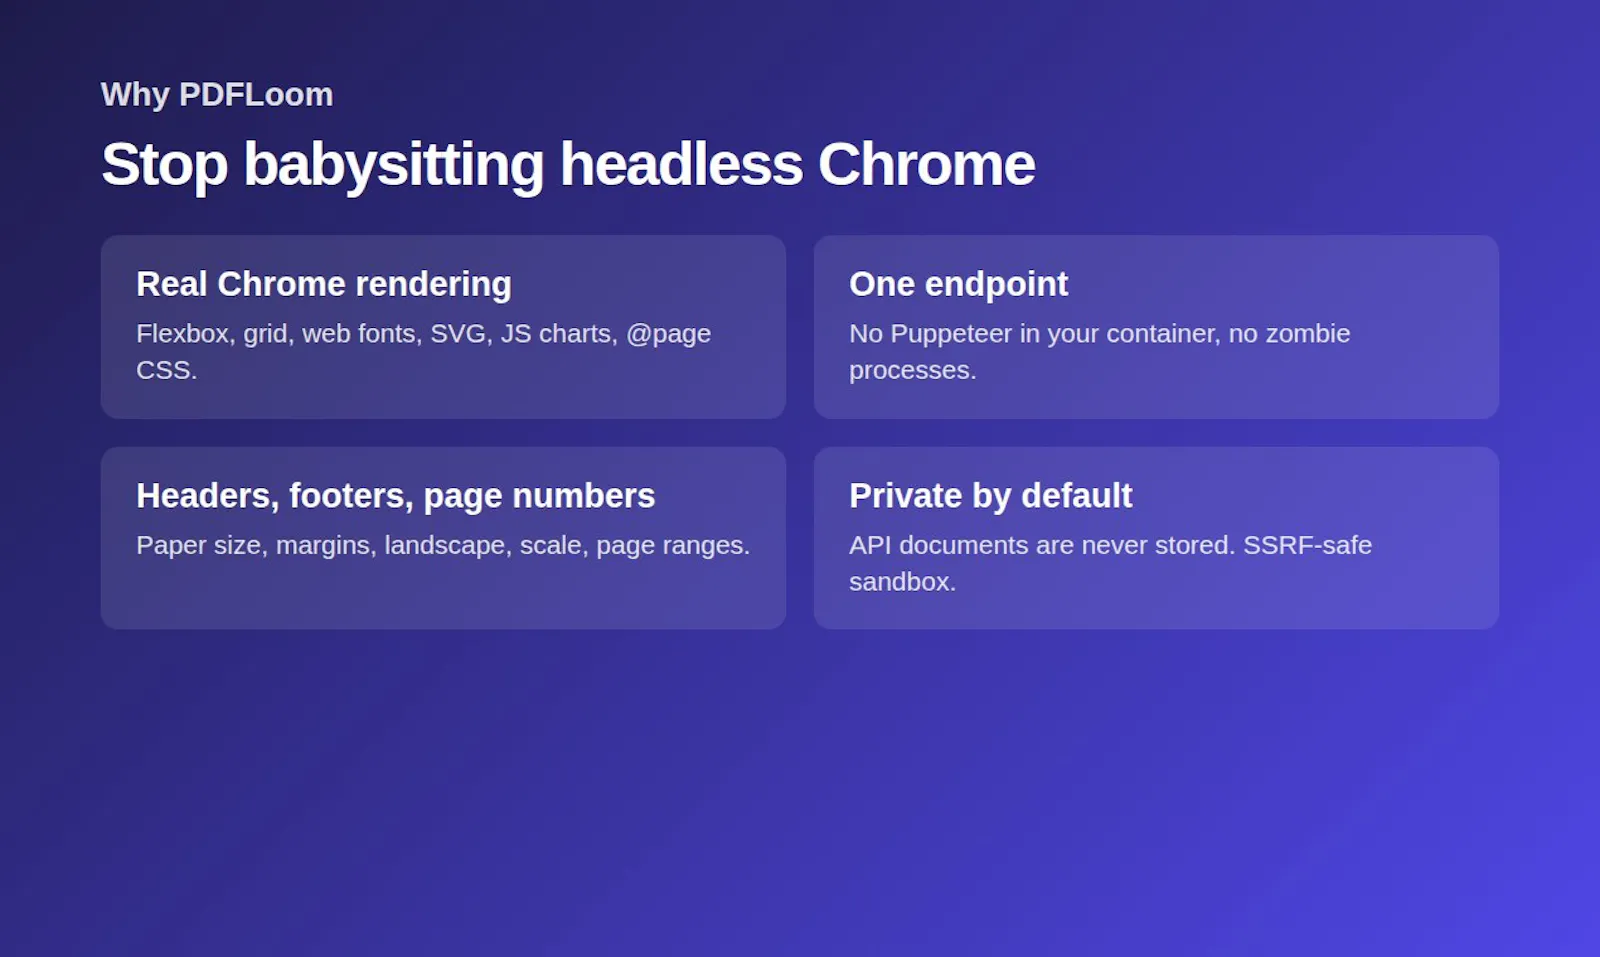
Task: Click the word 'babysitting' in the heading
Action: click(x=394, y=164)
